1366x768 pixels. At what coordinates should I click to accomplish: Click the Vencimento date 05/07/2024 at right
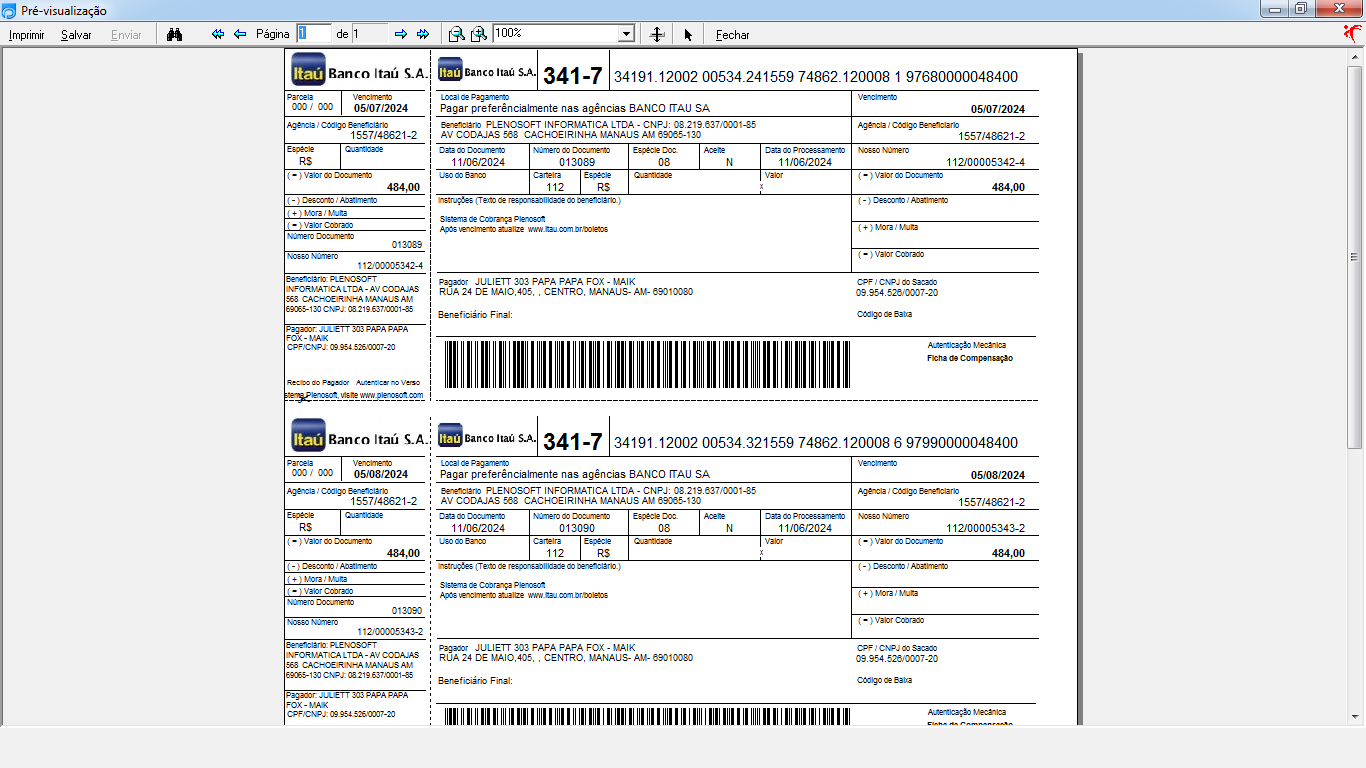coord(998,109)
